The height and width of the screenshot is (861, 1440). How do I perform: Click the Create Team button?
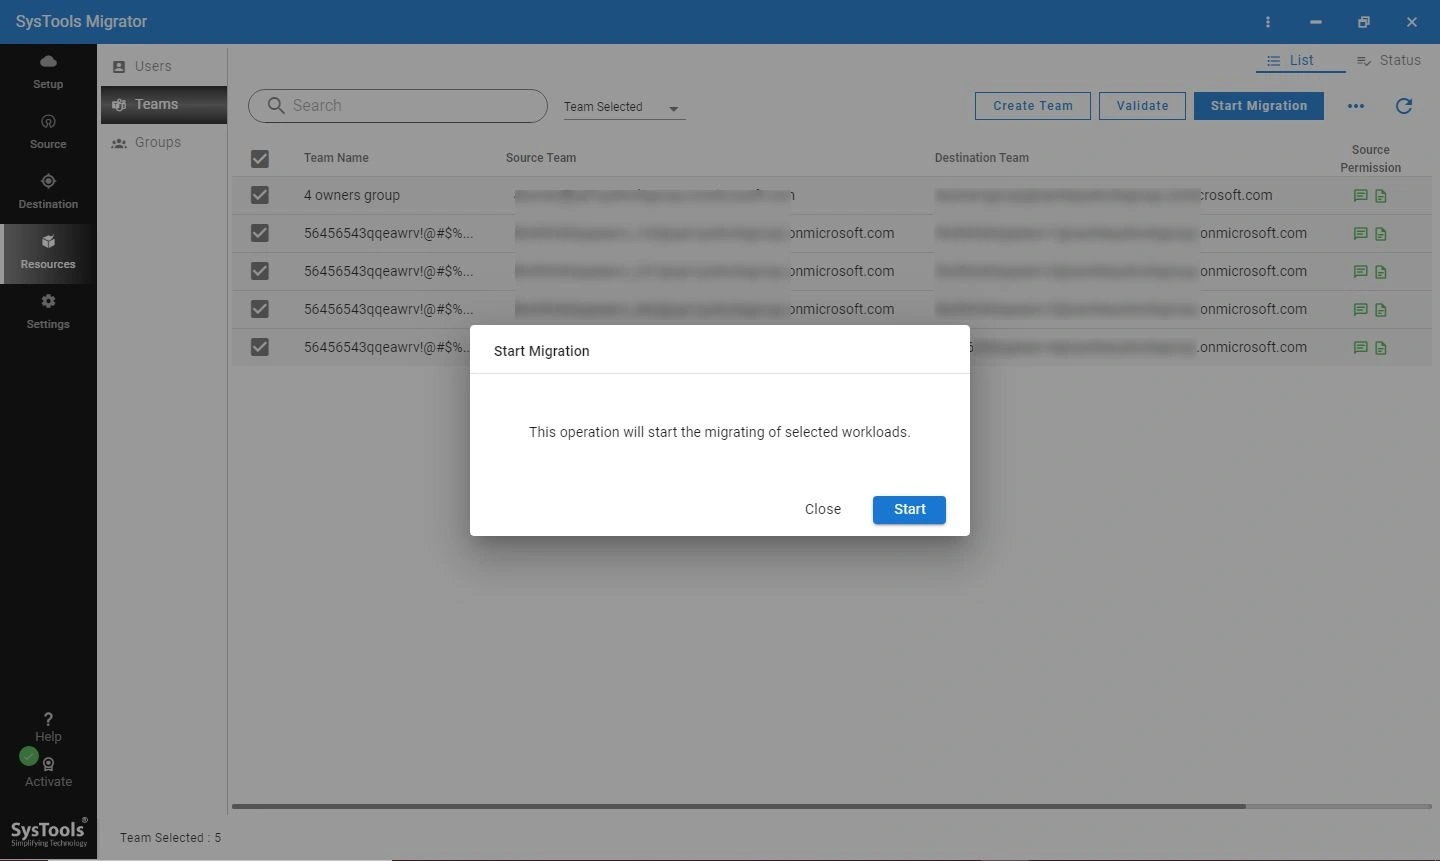click(1033, 106)
